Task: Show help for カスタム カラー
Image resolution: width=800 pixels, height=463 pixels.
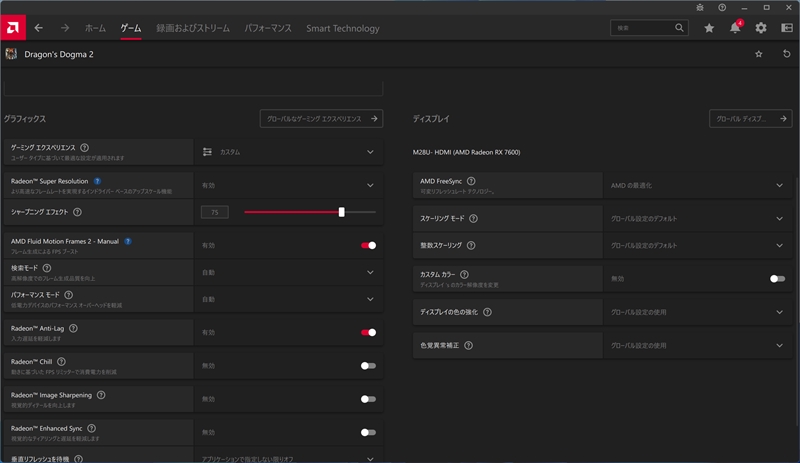Action: pos(464,275)
